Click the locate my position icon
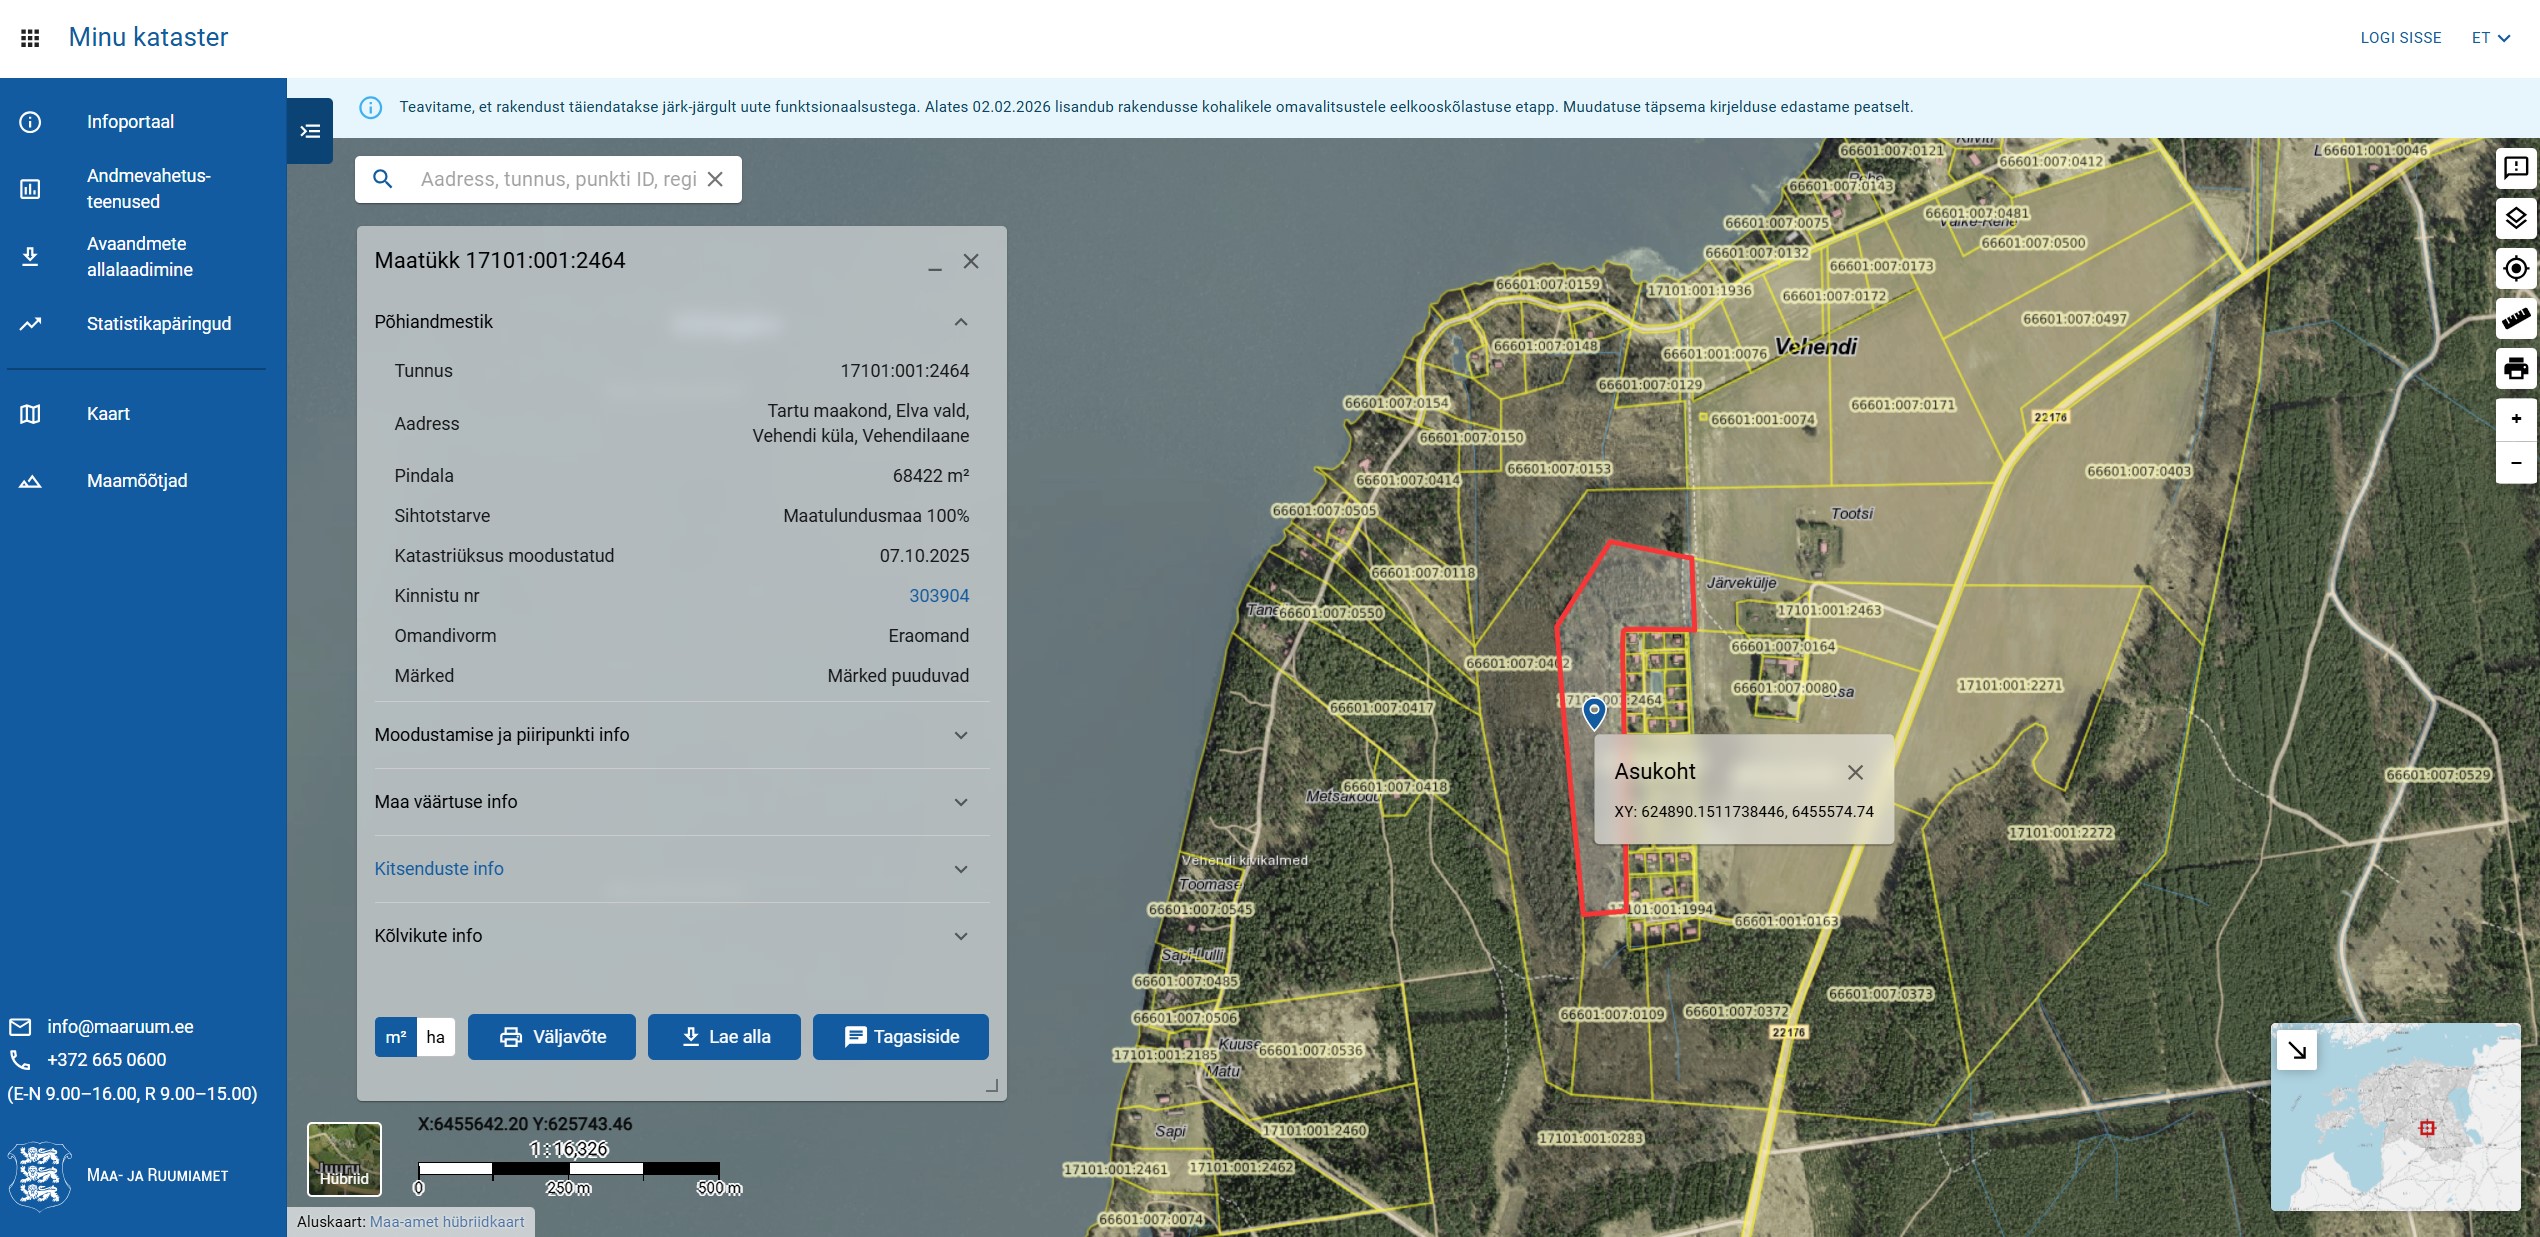Screen dimensions: 2540x1237 2515,269
